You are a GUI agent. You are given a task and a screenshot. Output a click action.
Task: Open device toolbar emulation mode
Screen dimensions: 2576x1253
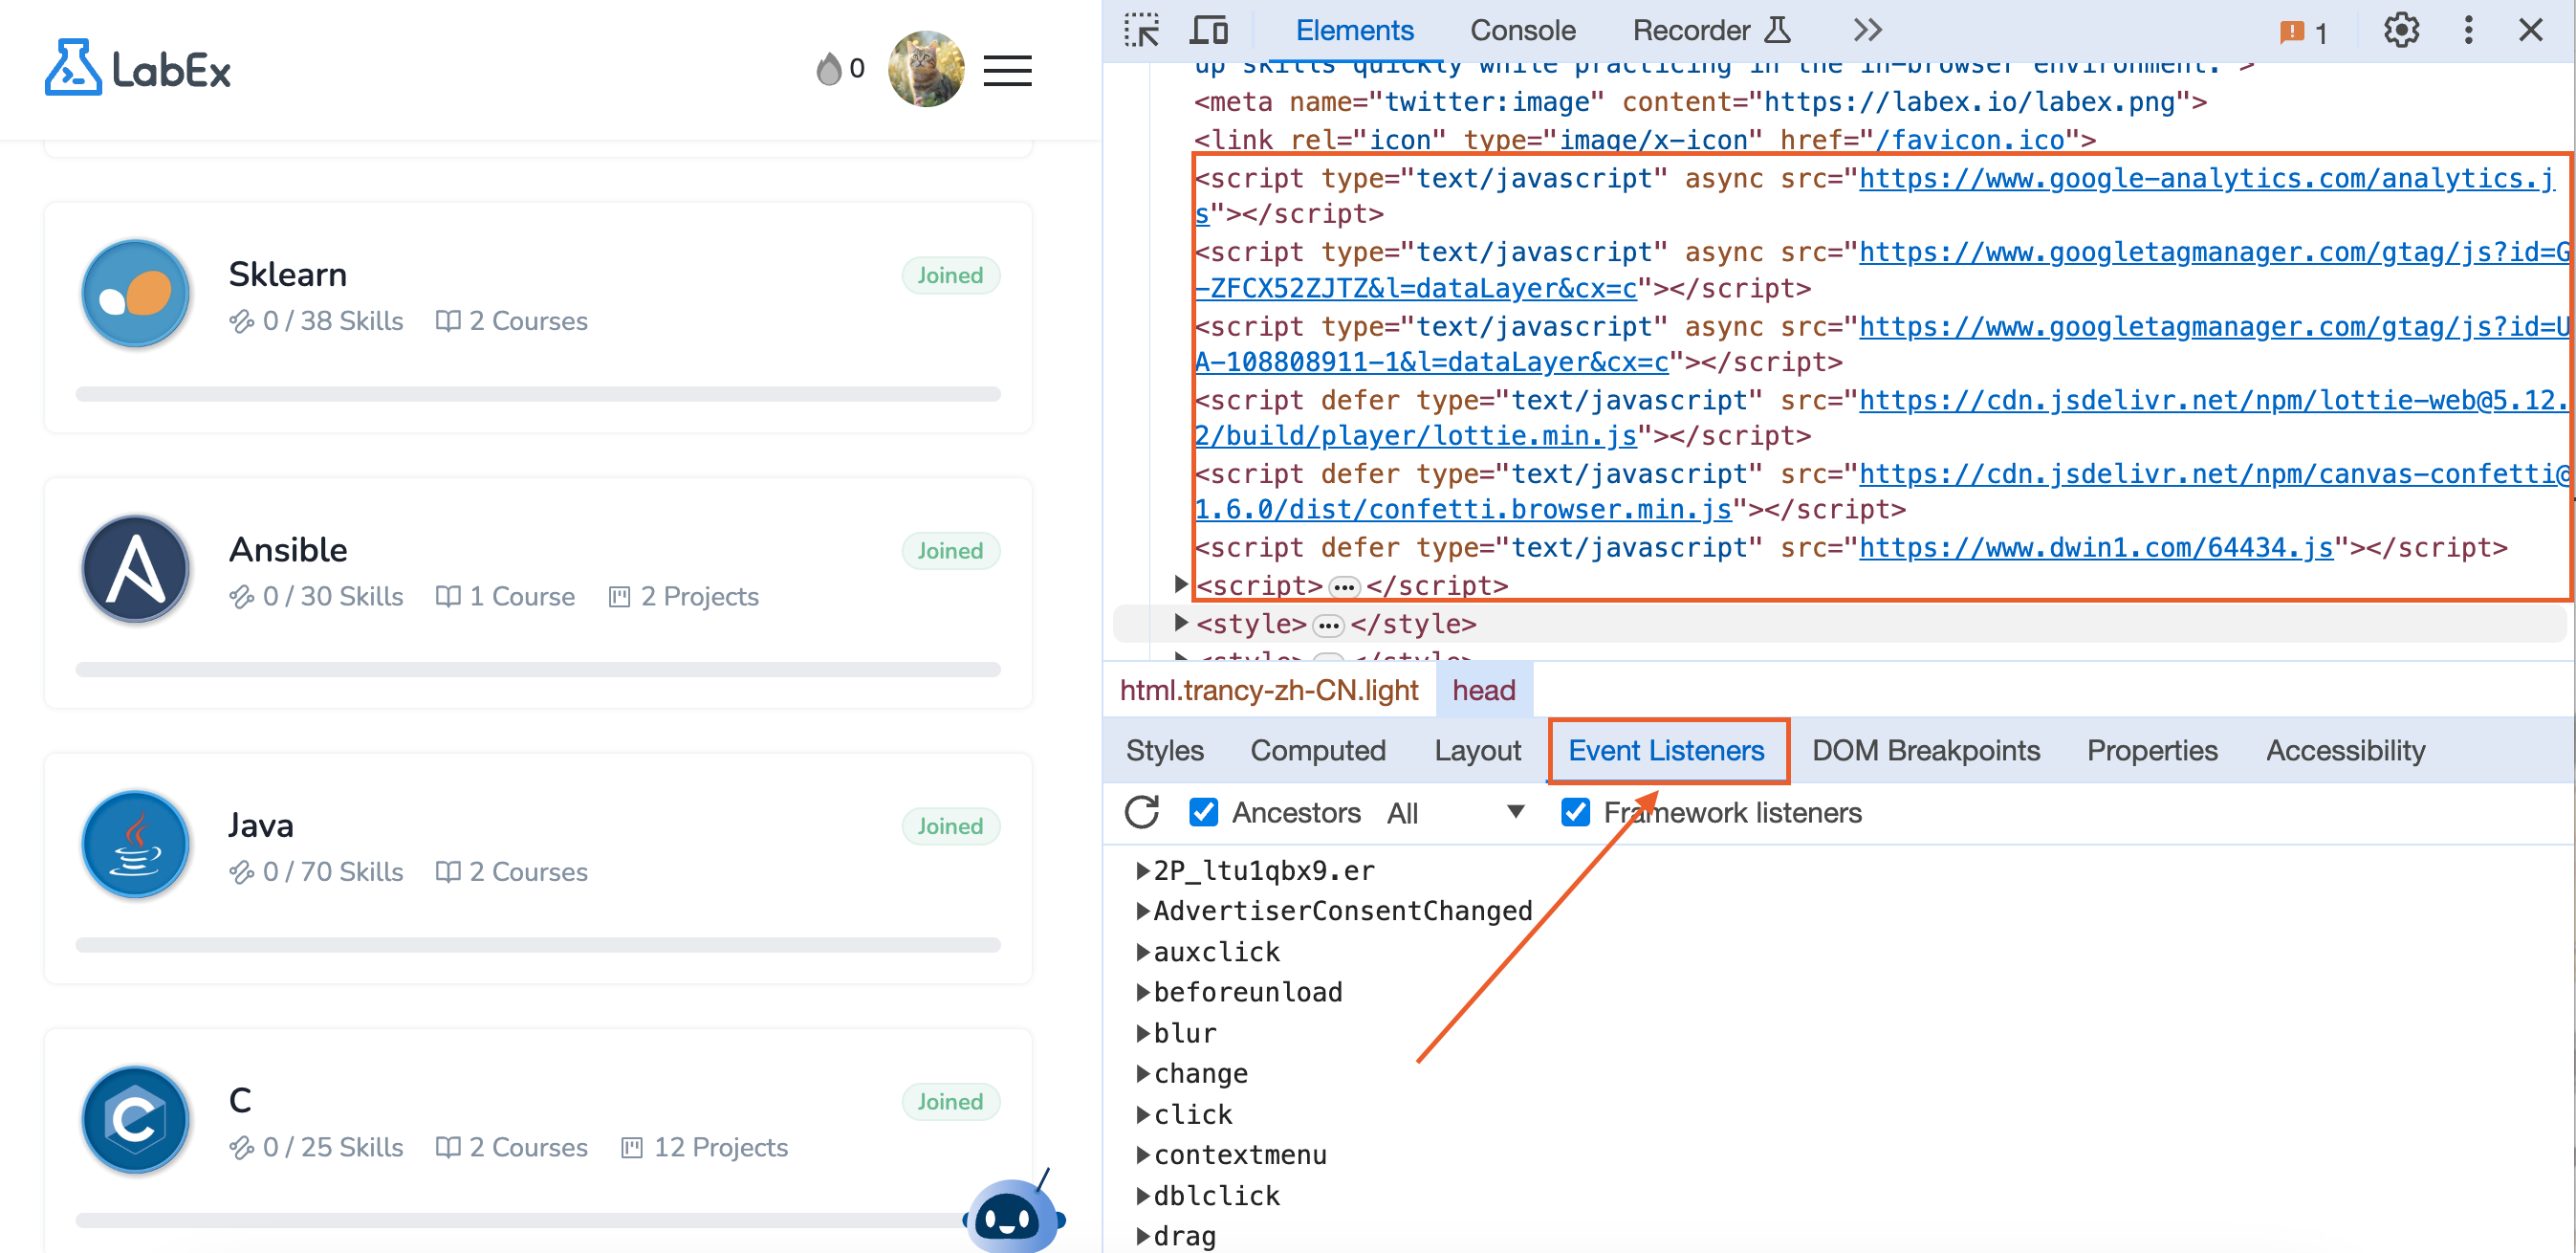tap(1208, 30)
